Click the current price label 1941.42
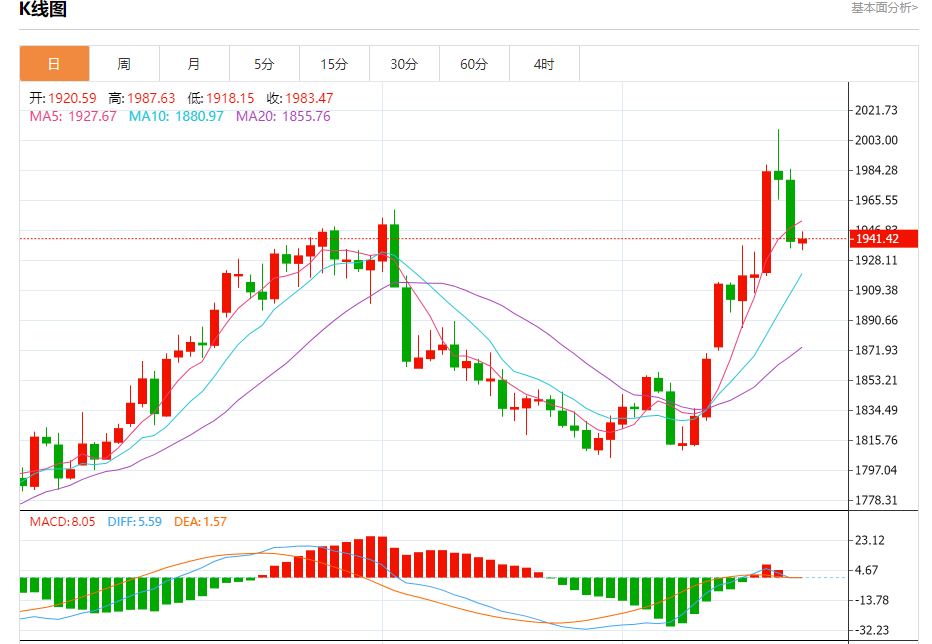This screenshot has width=932, height=644. click(x=884, y=238)
